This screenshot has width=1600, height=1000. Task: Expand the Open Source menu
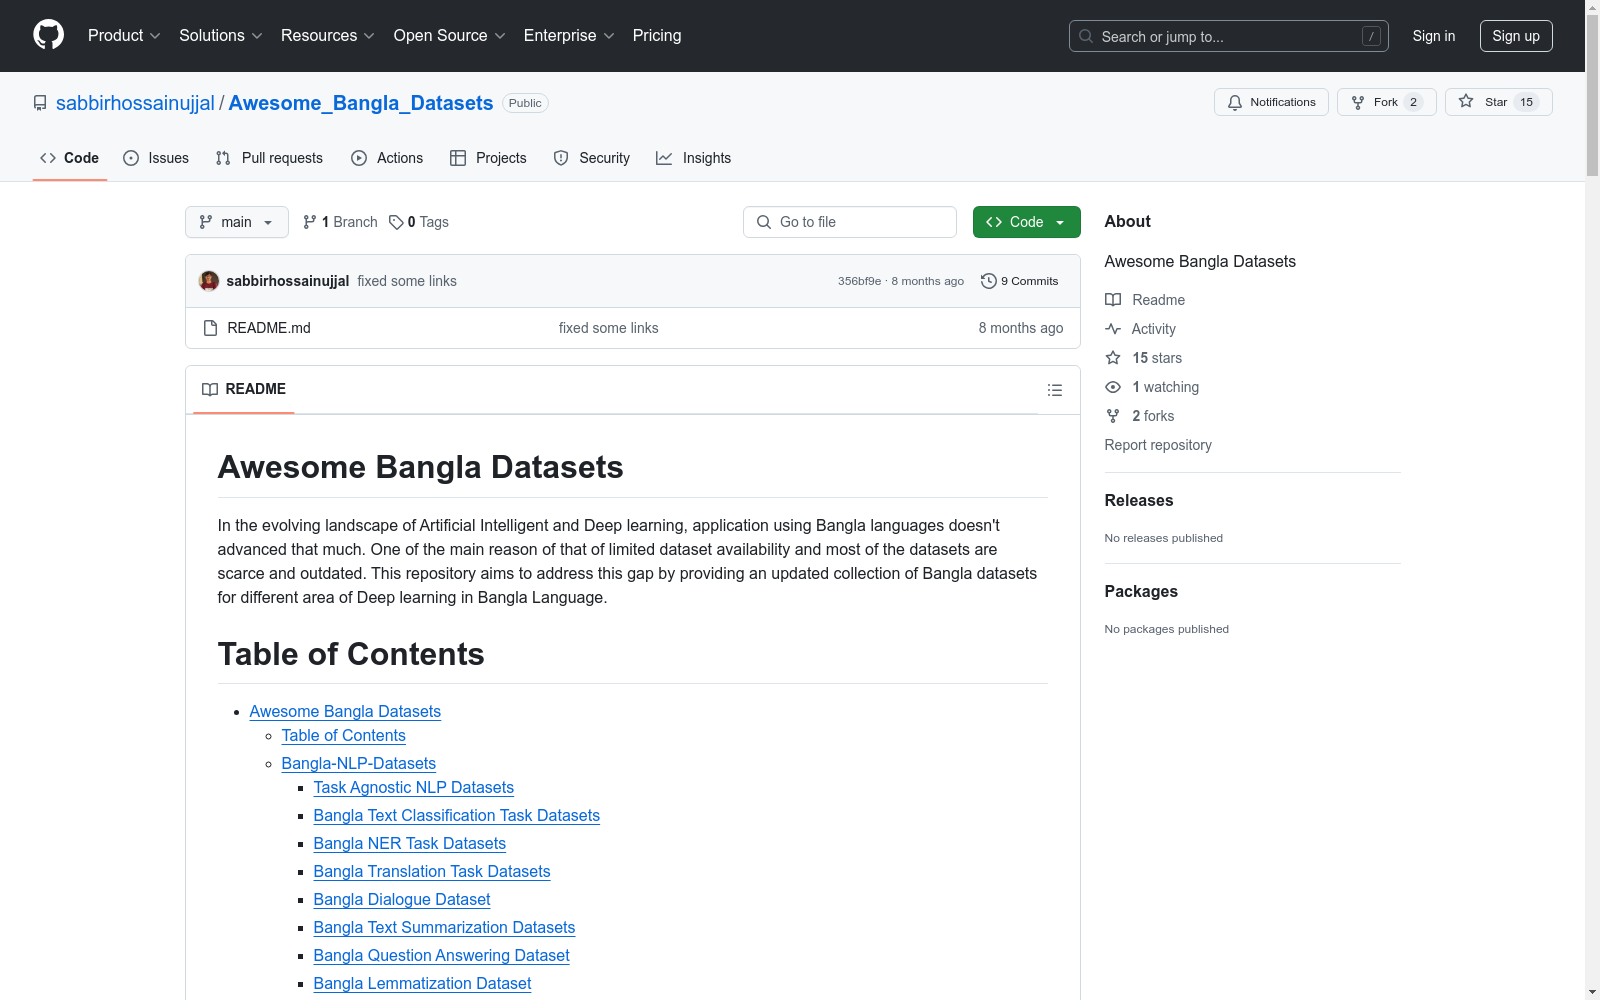(x=450, y=36)
